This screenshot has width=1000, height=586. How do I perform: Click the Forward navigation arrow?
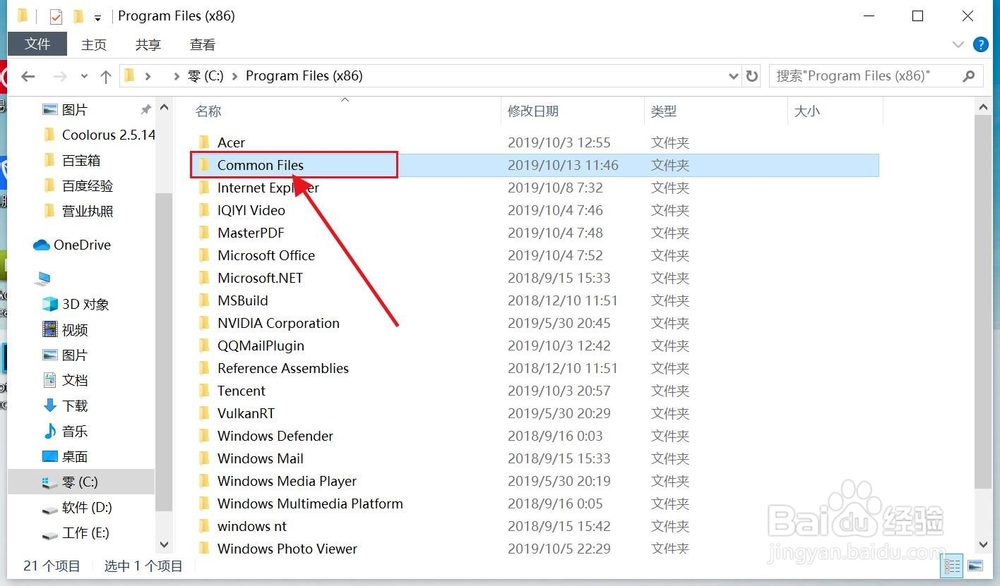pyautogui.click(x=59, y=77)
